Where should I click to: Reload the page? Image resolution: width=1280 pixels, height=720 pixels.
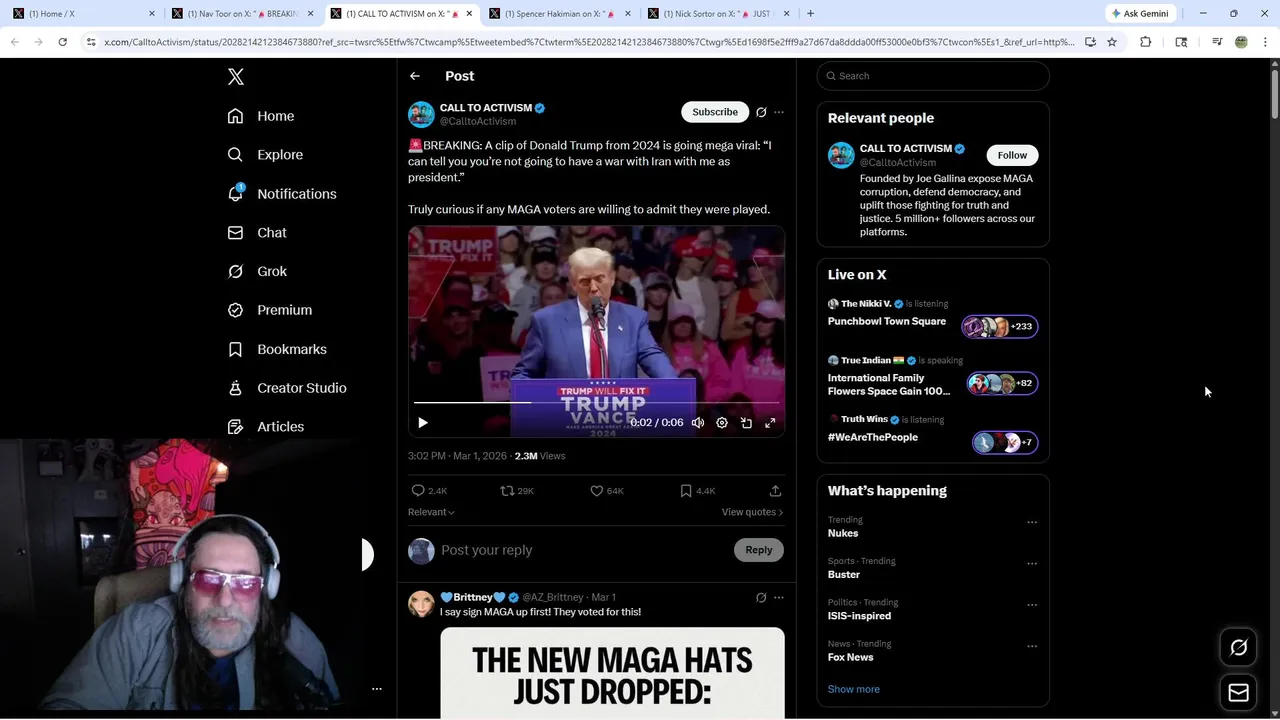pyautogui.click(x=62, y=42)
